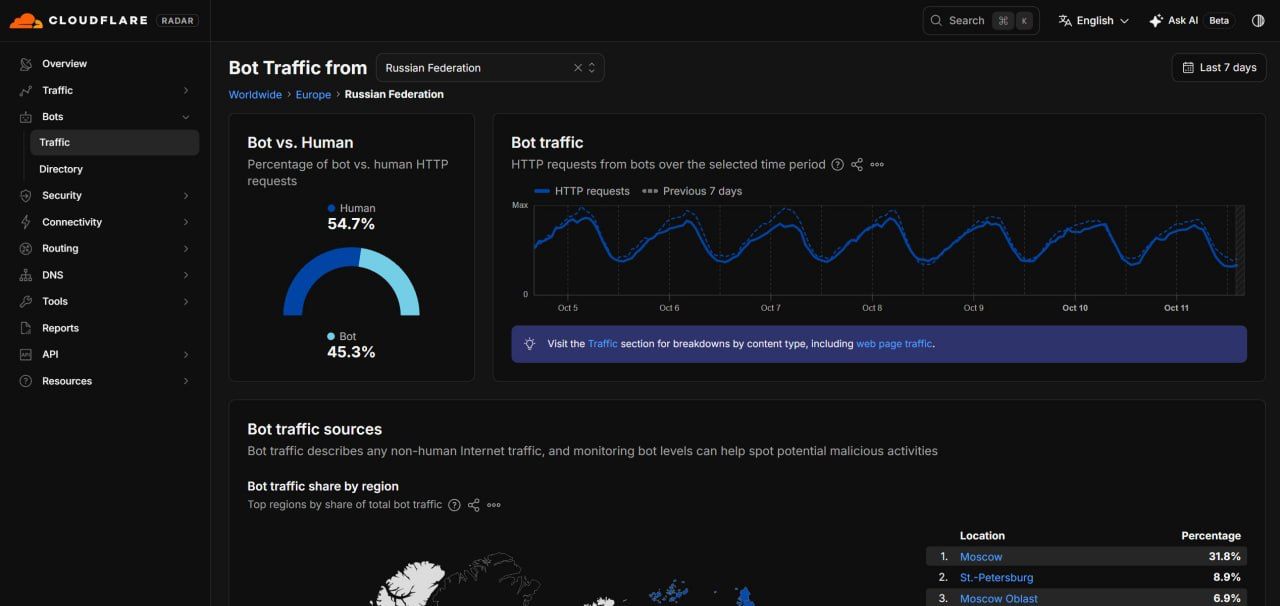Click in the Search field
The width and height of the screenshot is (1280, 606).
[981, 20]
